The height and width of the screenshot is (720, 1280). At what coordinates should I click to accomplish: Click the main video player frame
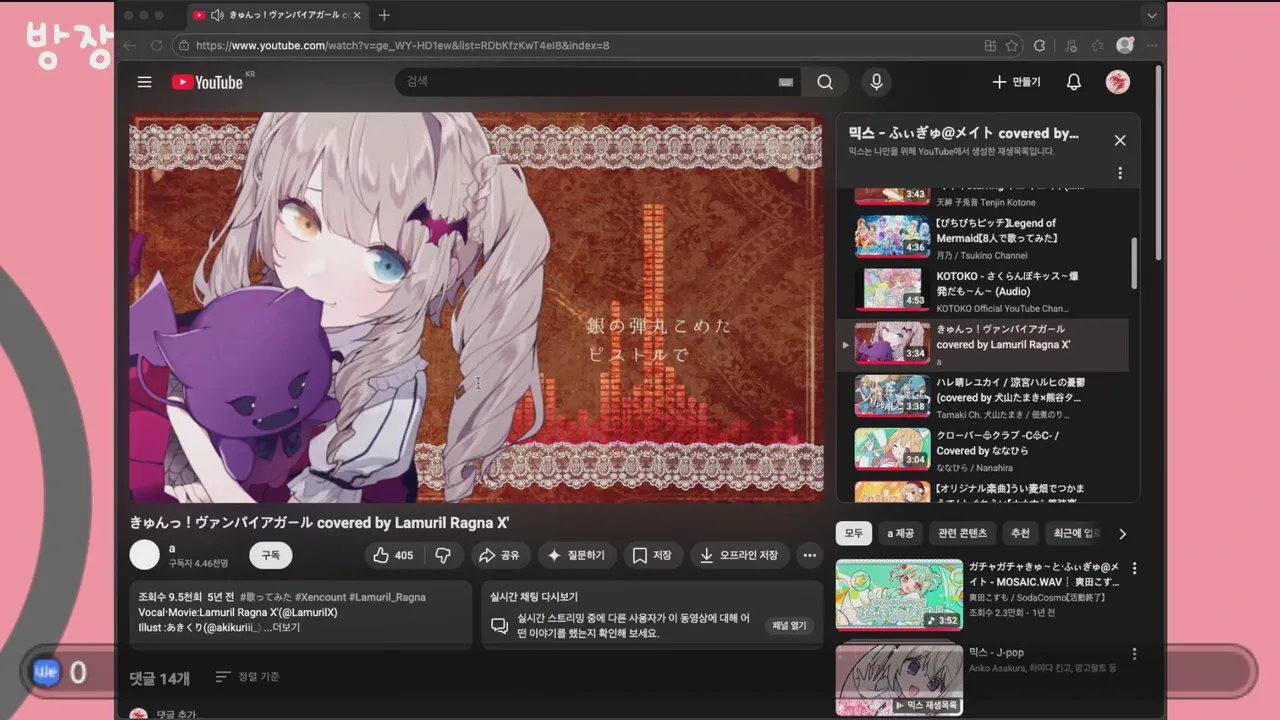[x=476, y=307]
